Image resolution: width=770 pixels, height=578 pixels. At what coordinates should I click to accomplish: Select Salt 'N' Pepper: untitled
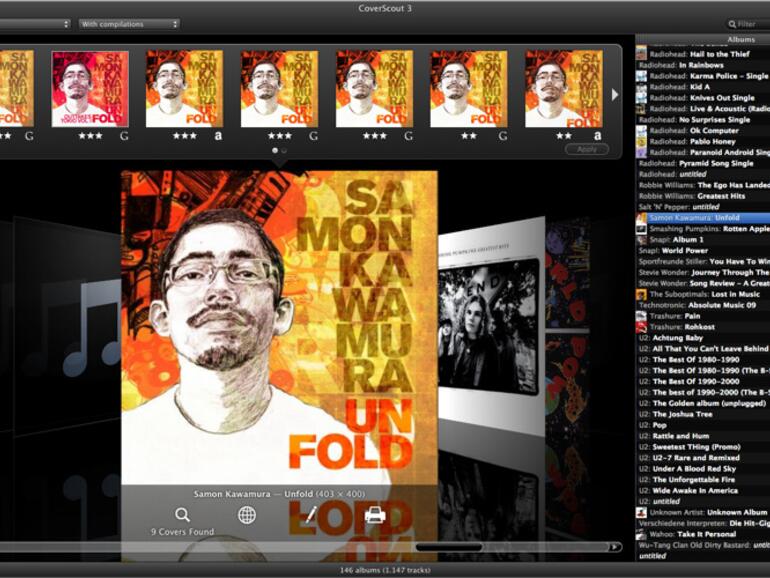point(703,207)
